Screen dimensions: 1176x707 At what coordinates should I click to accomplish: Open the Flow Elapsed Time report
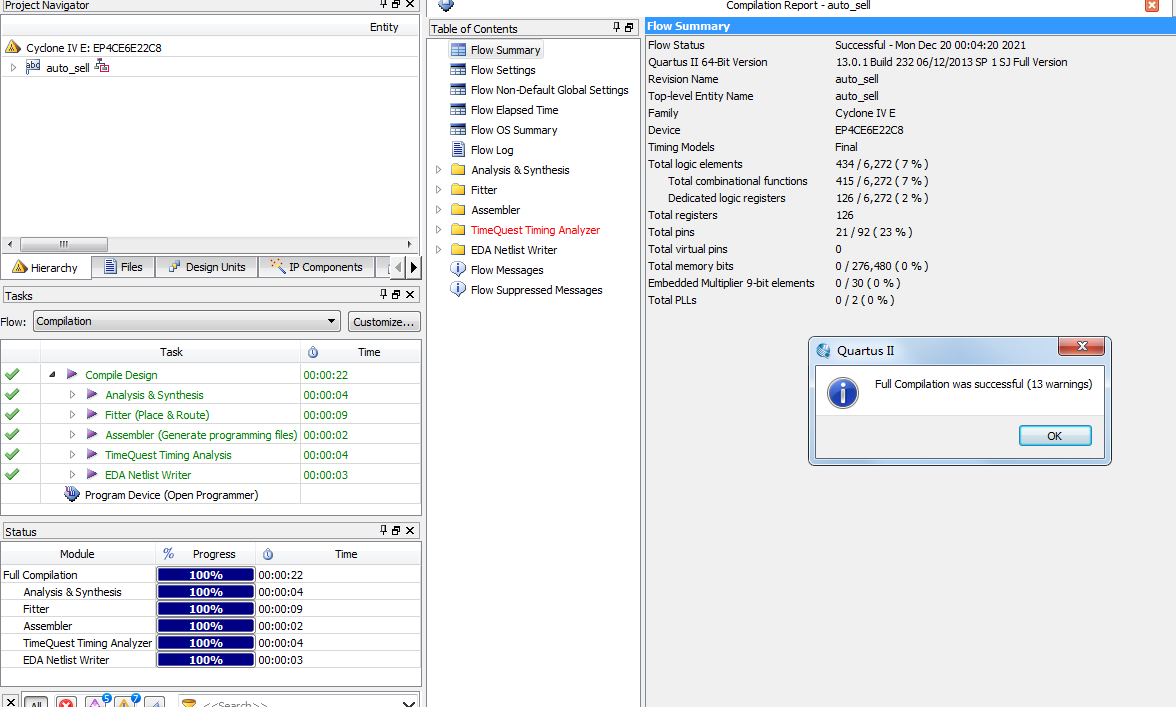click(514, 110)
